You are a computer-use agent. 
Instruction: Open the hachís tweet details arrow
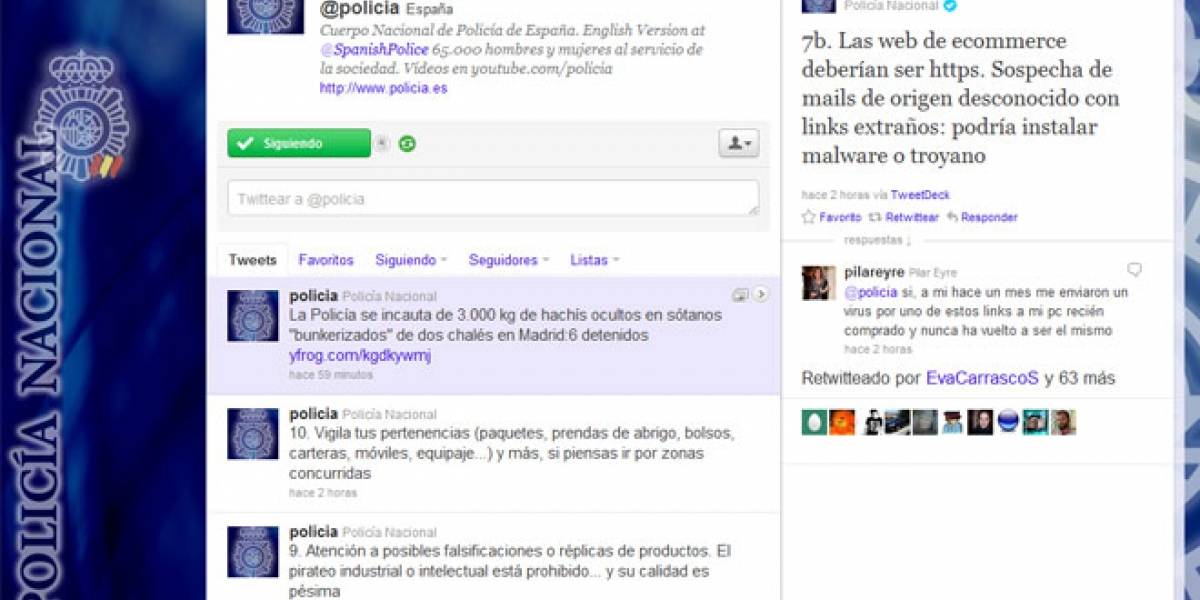(762, 294)
